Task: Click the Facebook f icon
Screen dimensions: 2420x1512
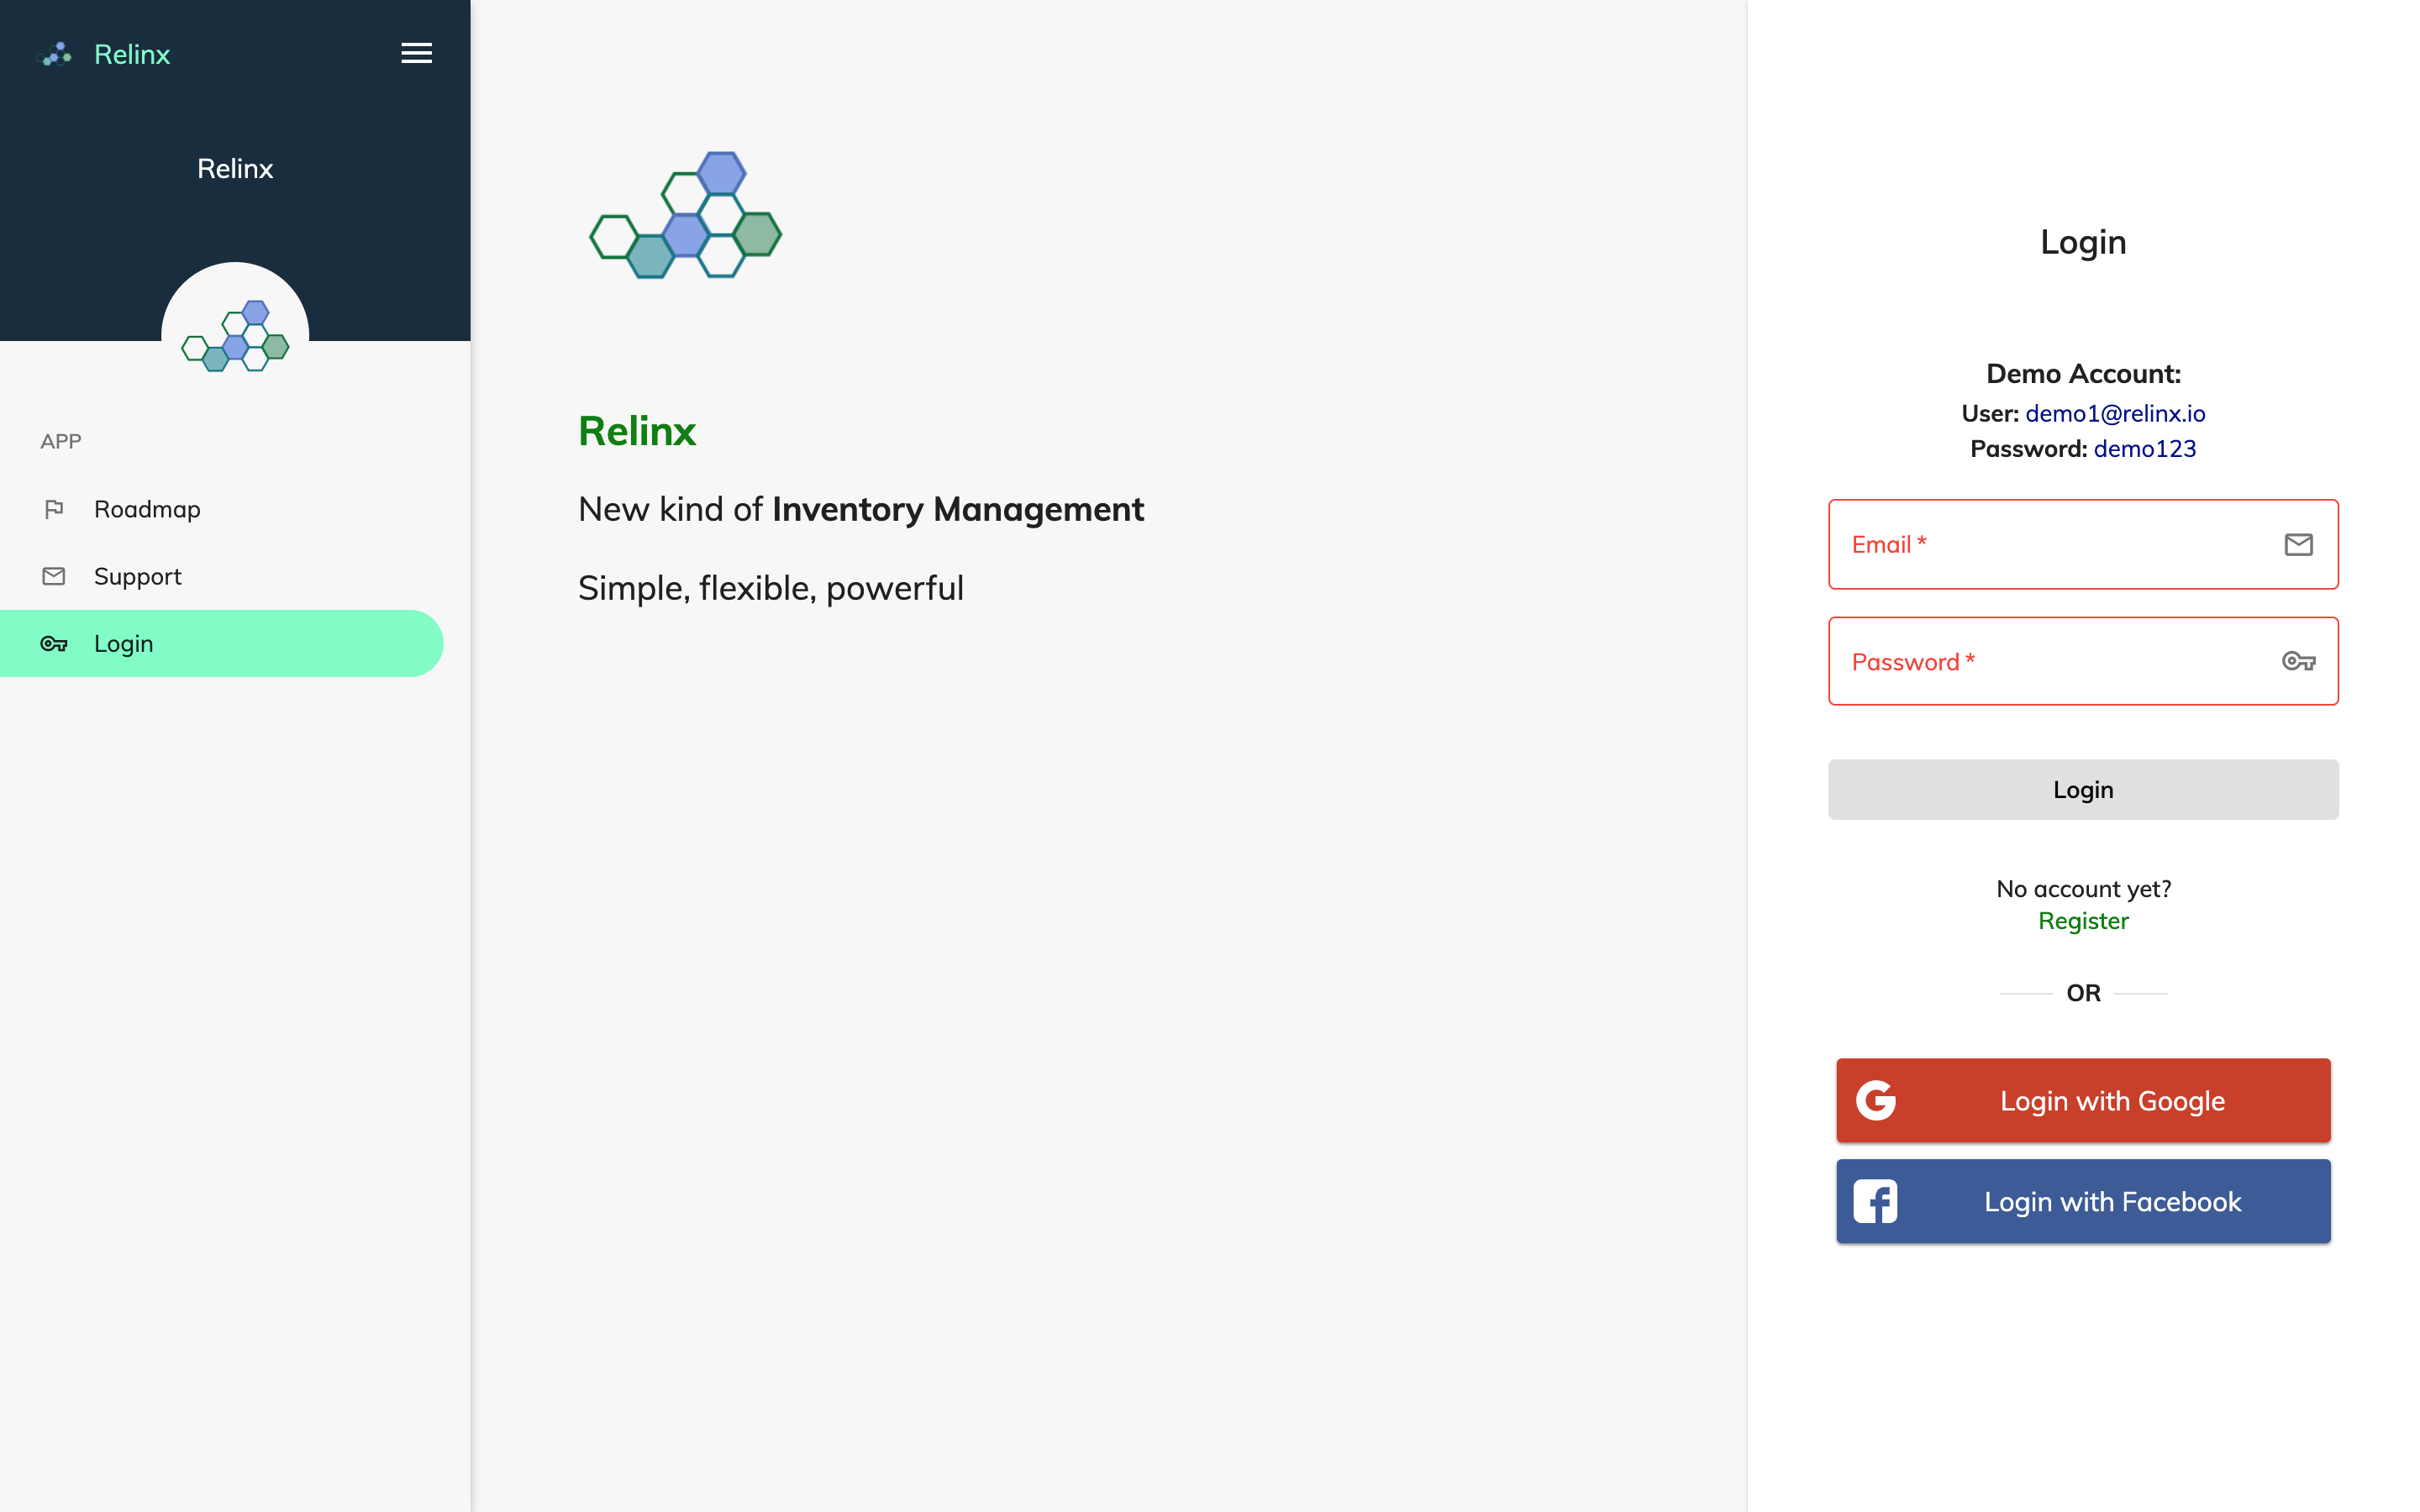Action: pyautogui.click(x=1875, y=1201)
